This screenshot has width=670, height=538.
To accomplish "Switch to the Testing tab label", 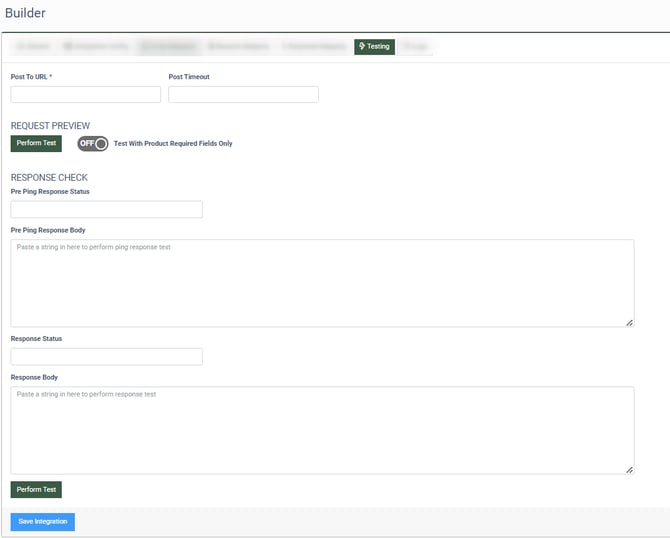I will [x=378, y=46].
